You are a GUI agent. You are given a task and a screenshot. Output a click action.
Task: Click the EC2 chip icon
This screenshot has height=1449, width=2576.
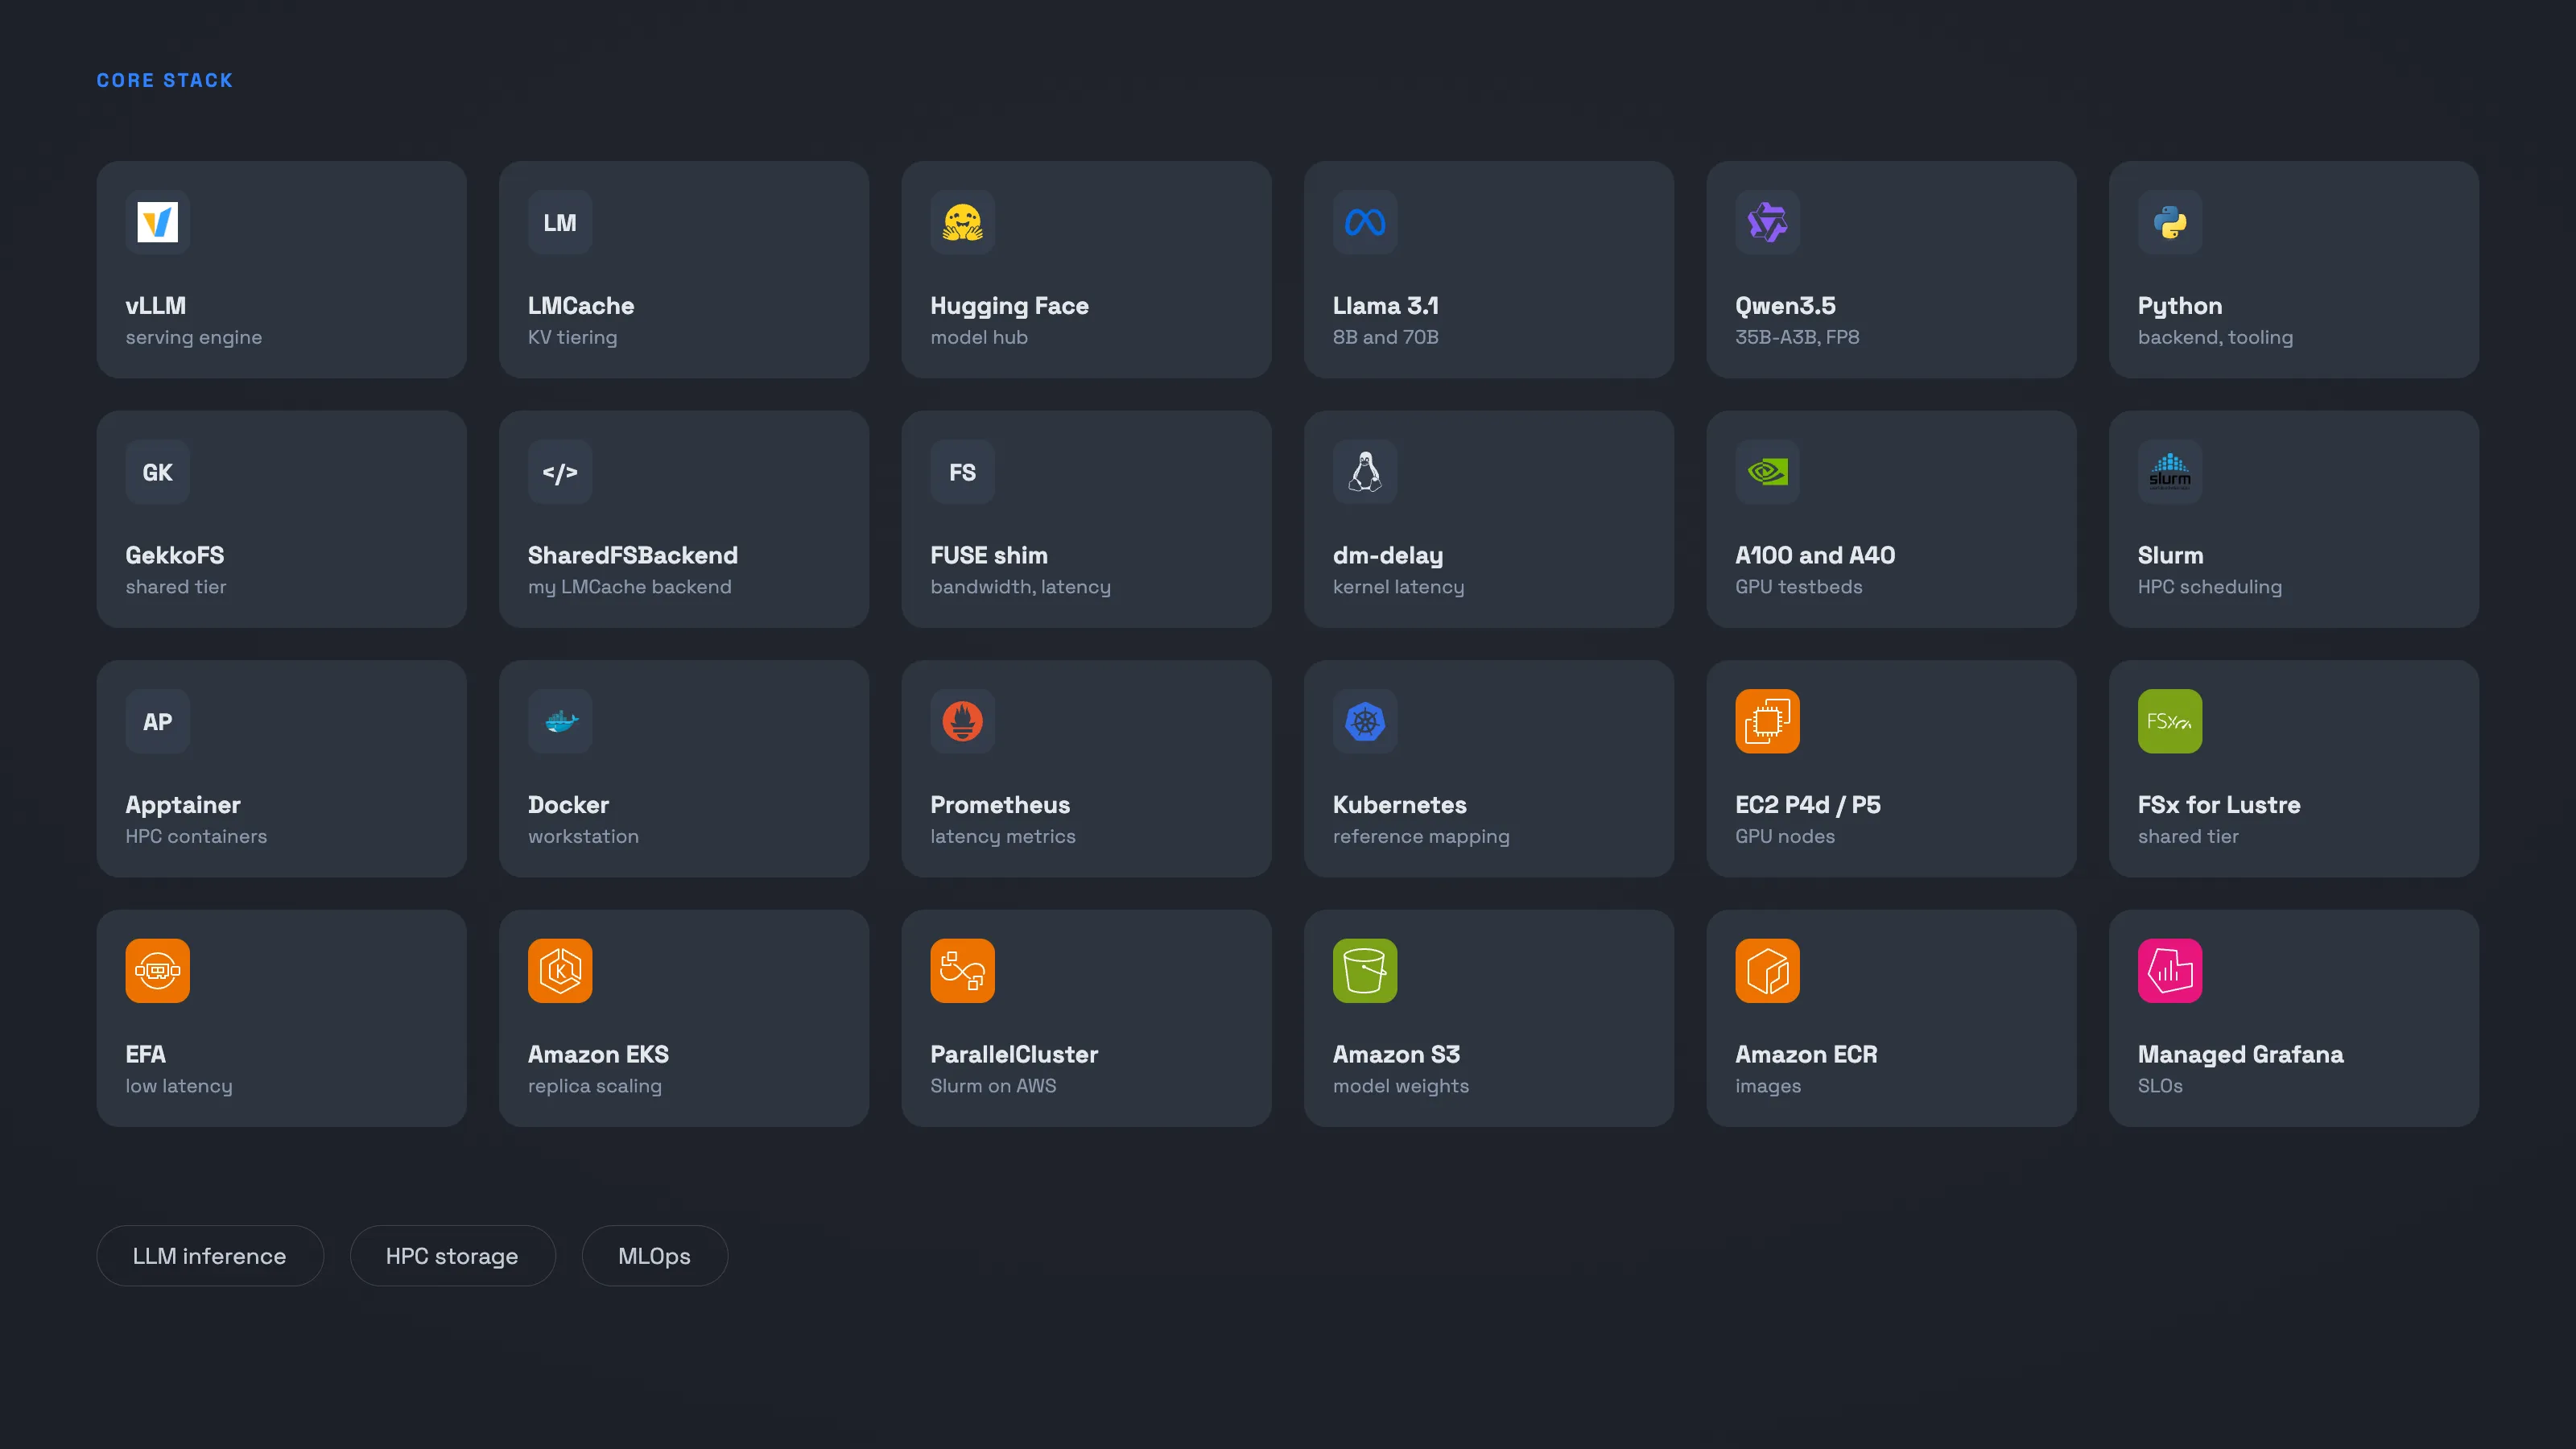1768,721
